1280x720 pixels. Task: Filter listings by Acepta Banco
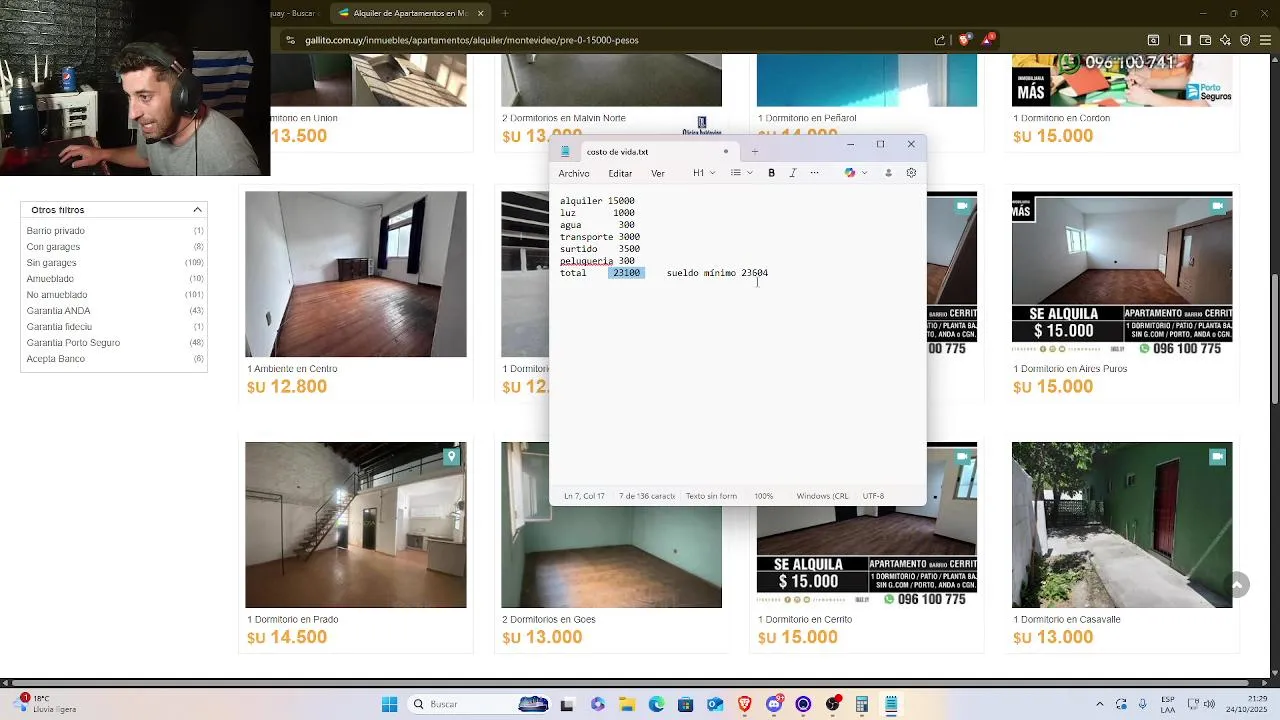pos(56,359)
